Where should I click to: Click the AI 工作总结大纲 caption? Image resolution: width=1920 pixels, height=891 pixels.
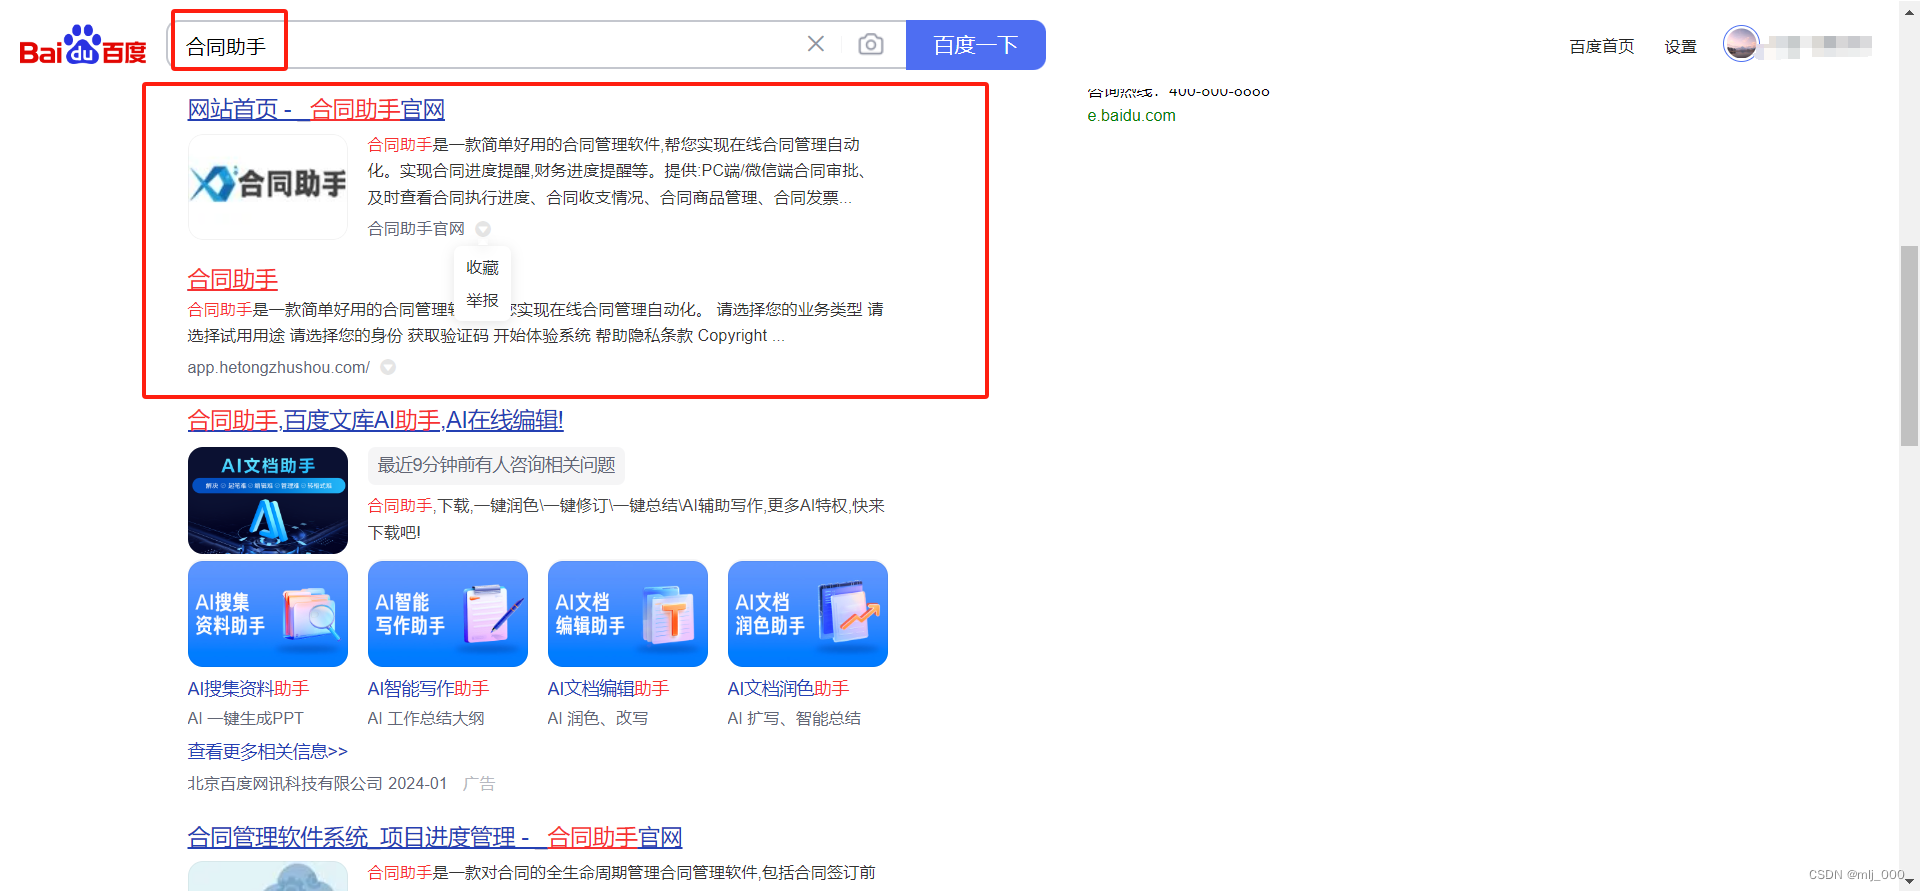[426, 718]
